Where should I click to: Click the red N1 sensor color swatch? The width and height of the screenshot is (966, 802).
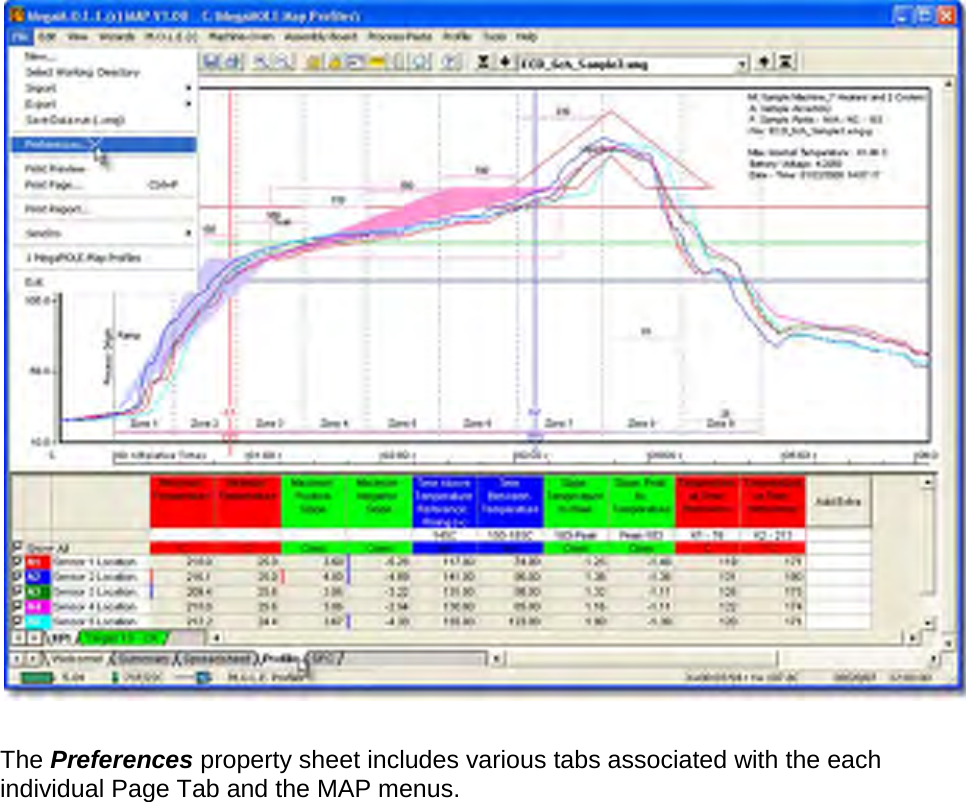click(x=38, y=562)
